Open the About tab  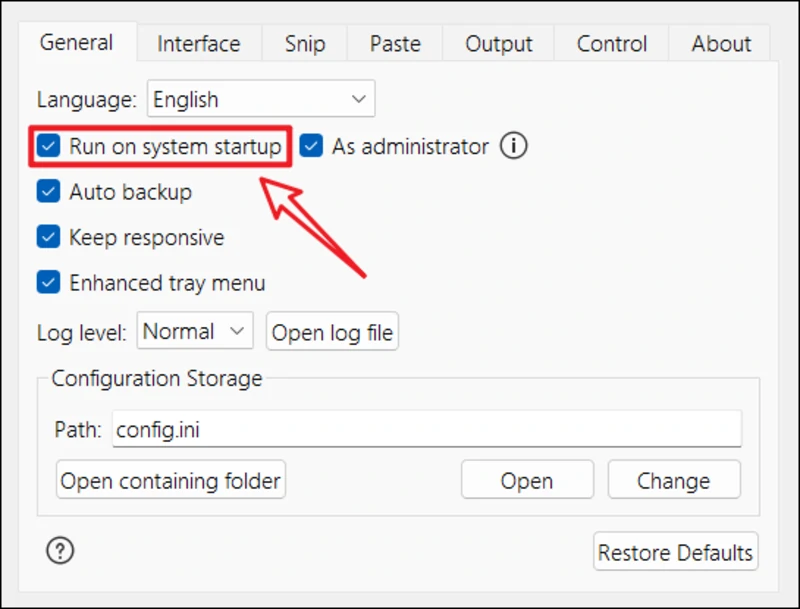point(721,44)
